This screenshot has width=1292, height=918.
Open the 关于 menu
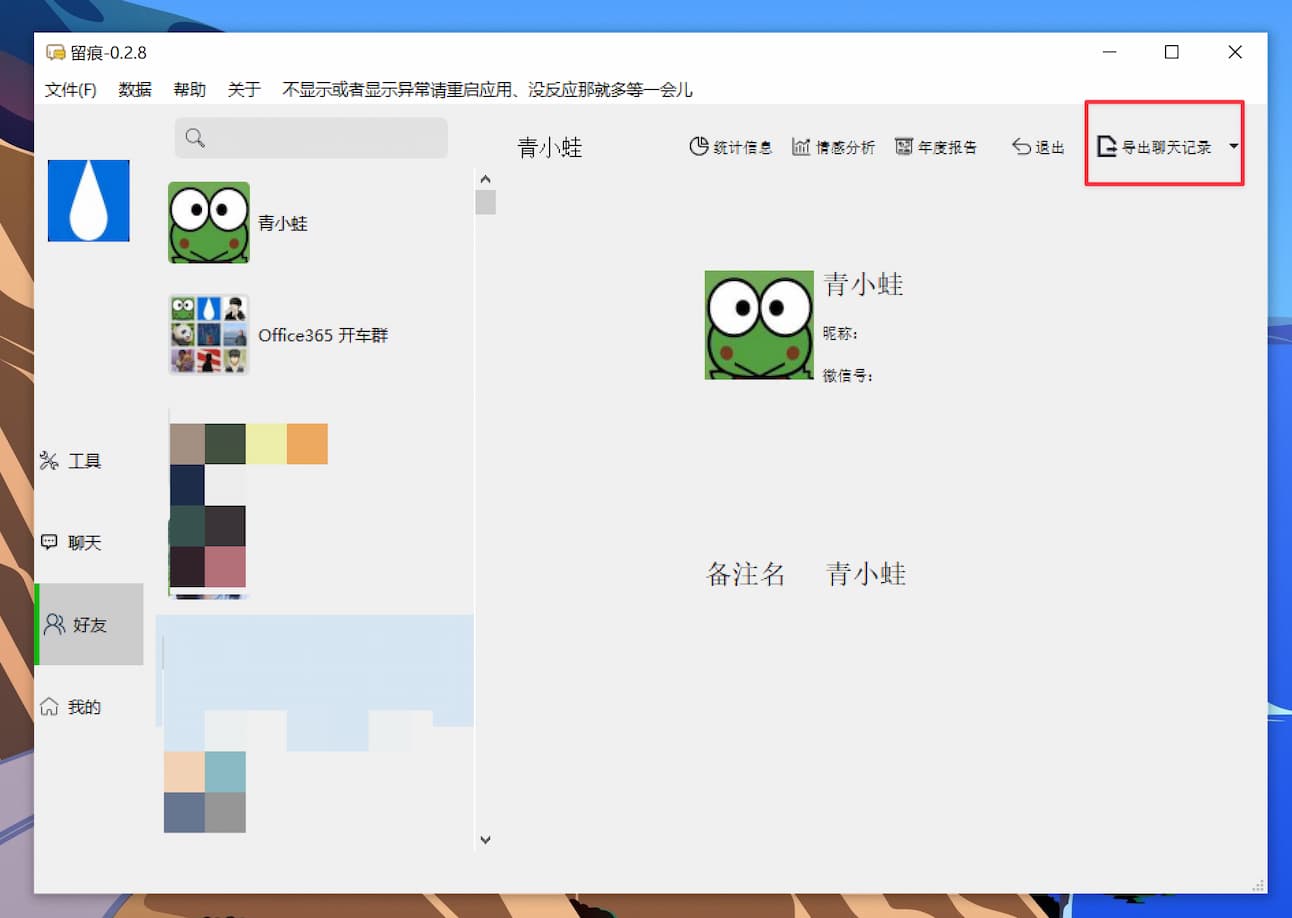tap(244, 90)
